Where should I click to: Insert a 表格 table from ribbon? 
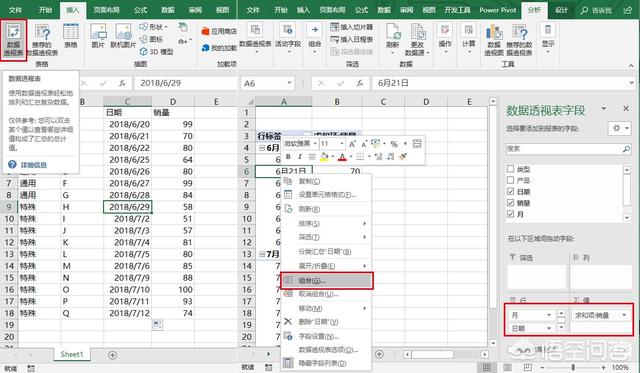tap(71, 36)
